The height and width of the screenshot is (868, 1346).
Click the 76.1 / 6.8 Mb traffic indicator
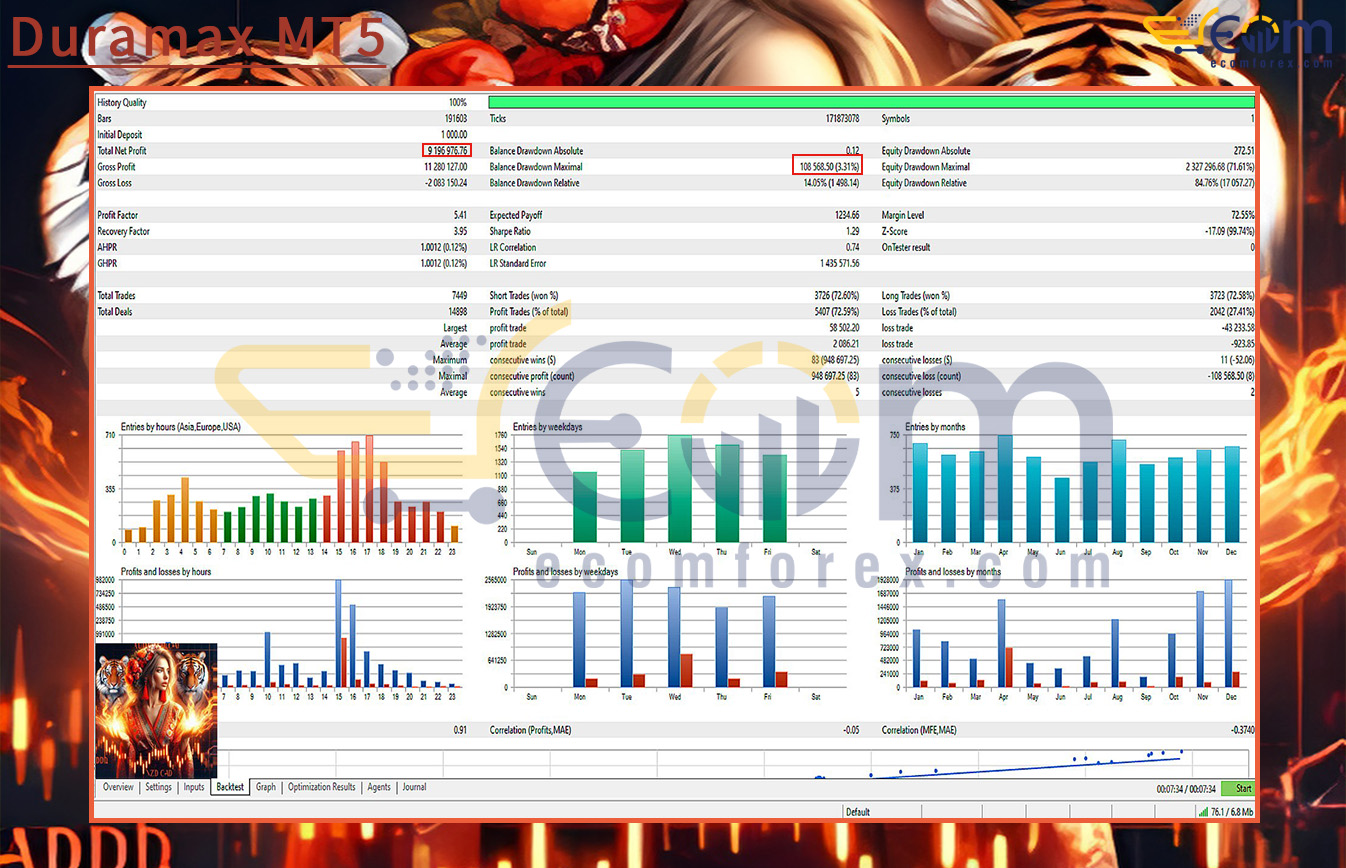point(1230,812)
